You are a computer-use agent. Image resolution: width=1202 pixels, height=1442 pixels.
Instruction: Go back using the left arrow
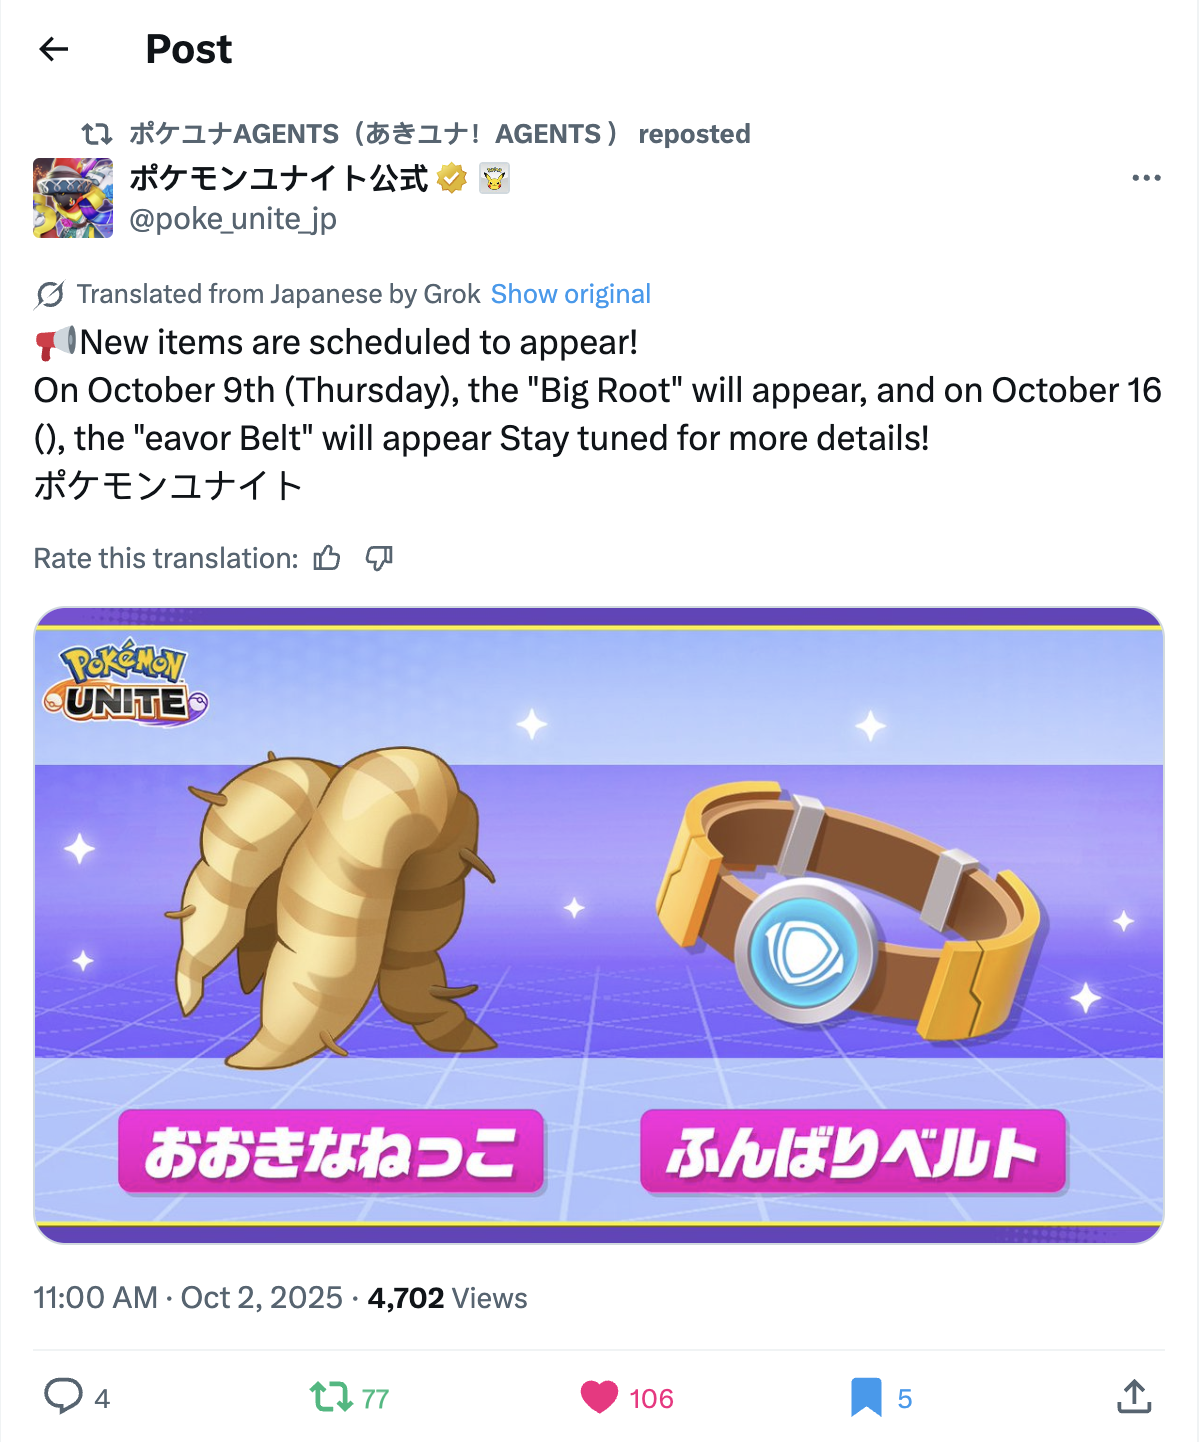coord(53,49)
